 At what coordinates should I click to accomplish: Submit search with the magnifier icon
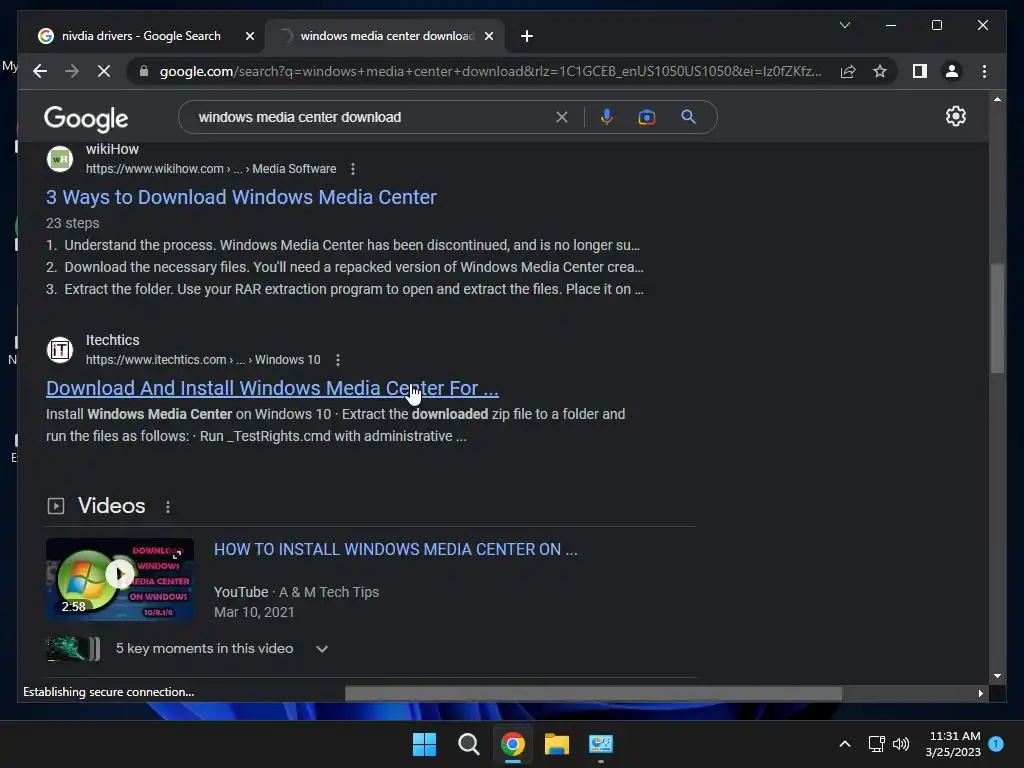pyautogui.click(x=688, y=117)
